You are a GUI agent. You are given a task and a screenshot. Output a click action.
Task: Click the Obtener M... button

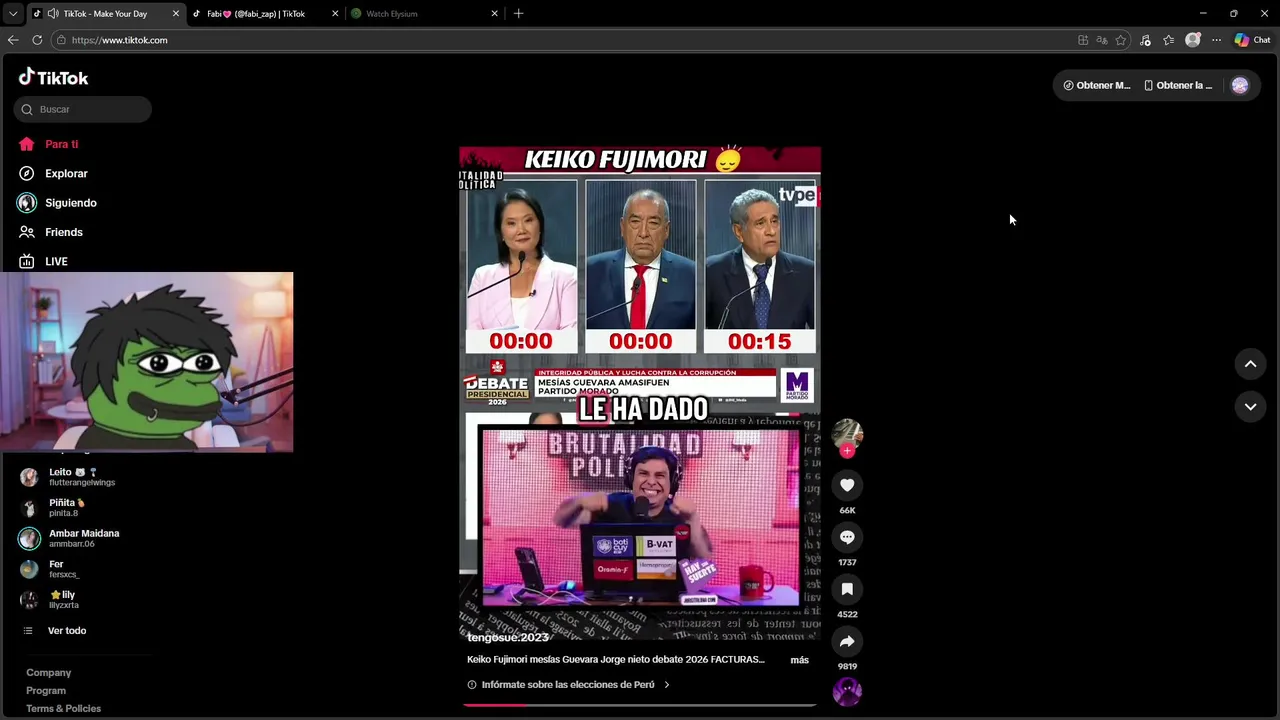coord(1097,86)
